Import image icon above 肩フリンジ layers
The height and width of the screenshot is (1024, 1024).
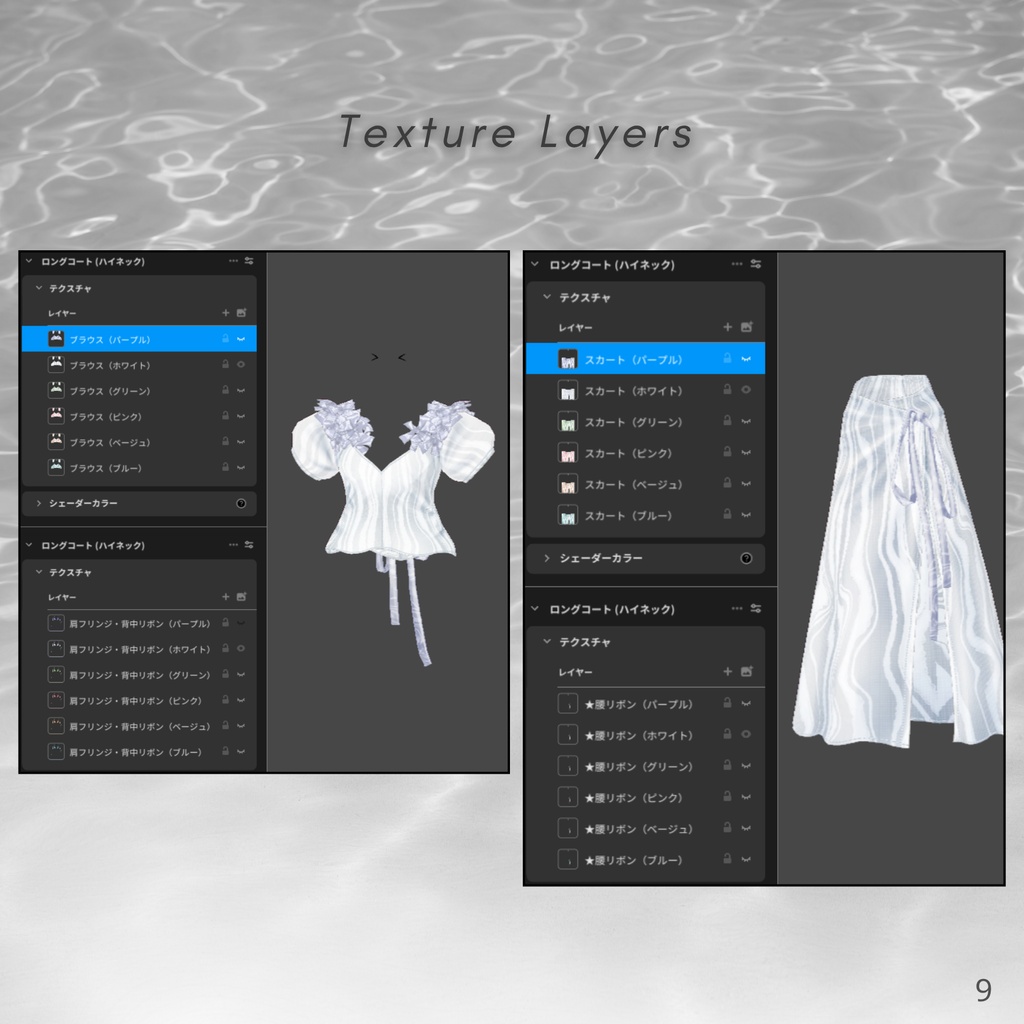(x=241, y=597)
